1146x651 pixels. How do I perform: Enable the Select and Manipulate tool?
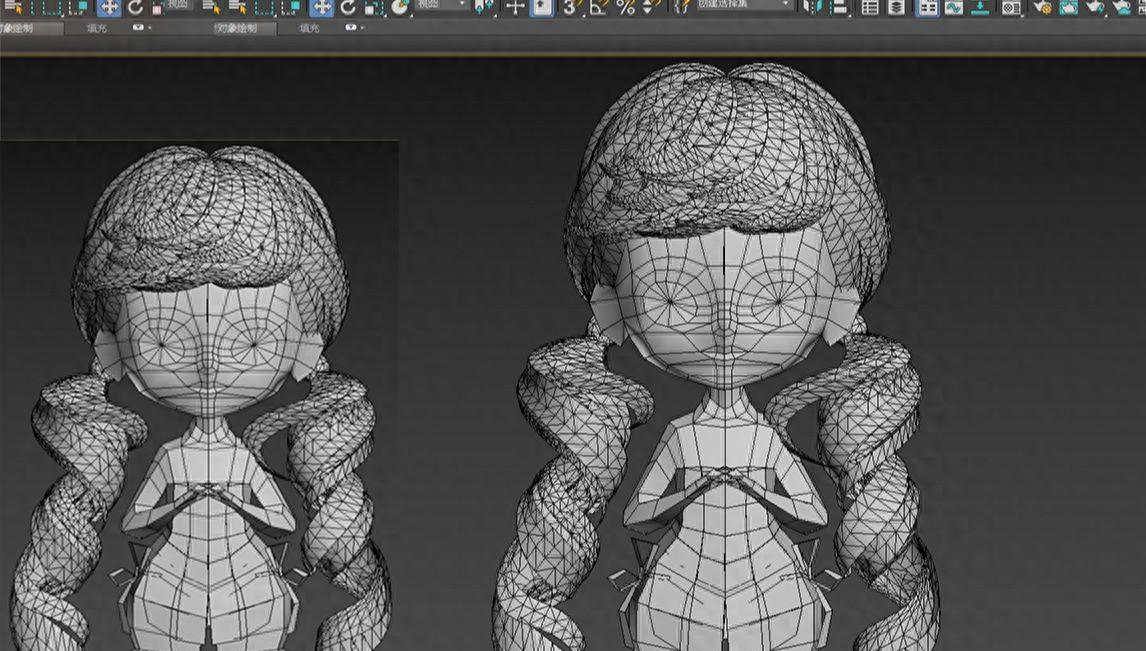tap(515, 7)
